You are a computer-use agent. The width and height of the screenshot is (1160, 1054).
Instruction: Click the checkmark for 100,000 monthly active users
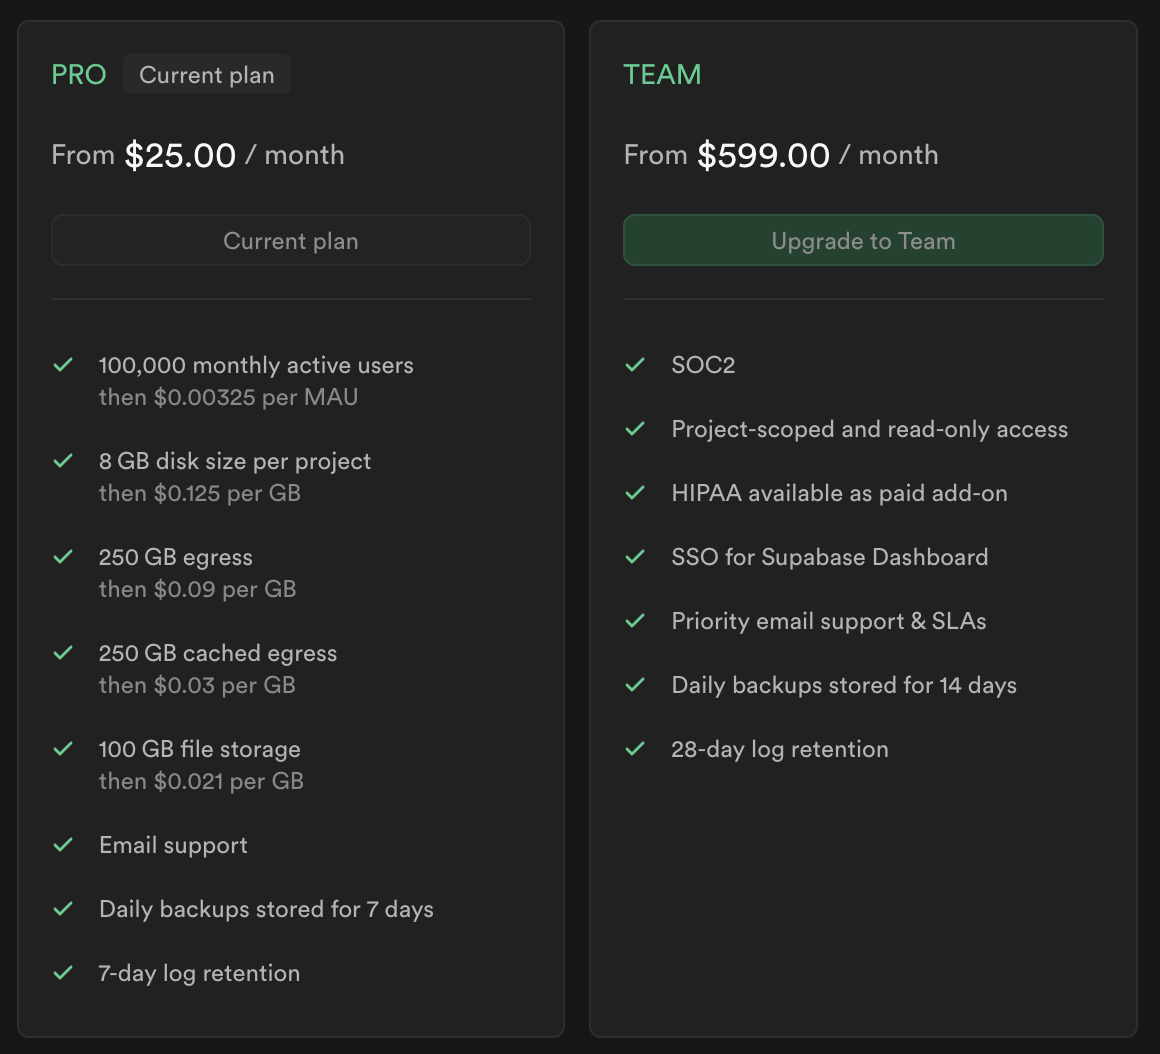pos(63,365)
